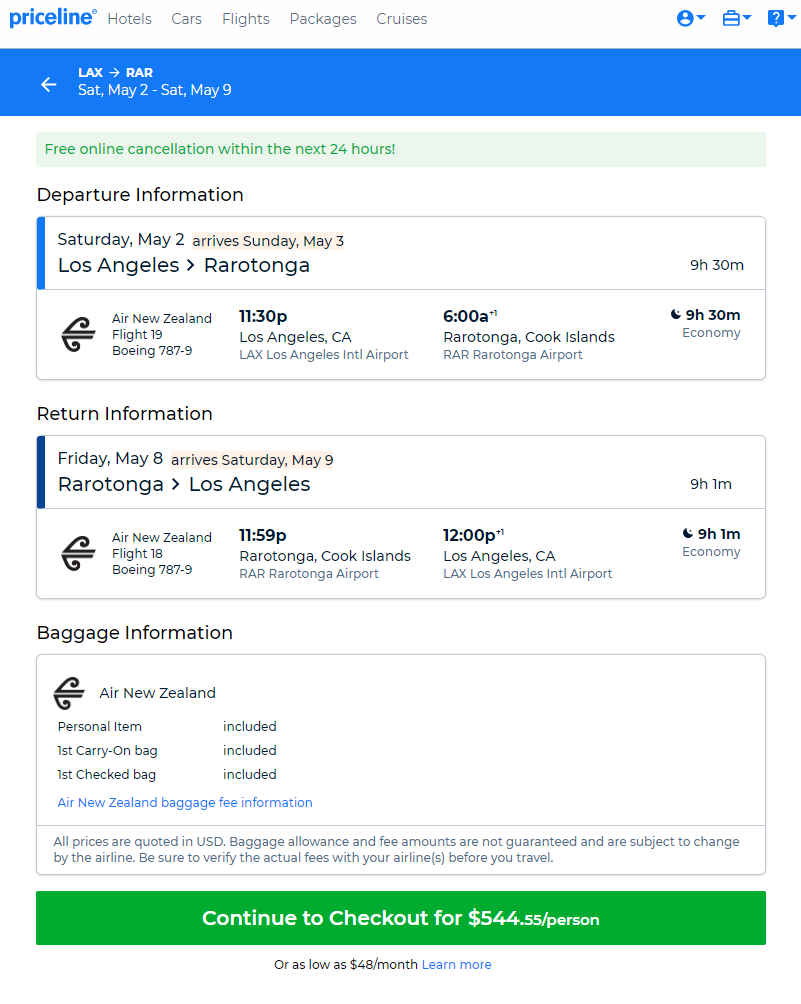Screen dimensions: 801x1004
Task: Open the My Trips briefcase dropdown
Action: click(x=736, y=19)
